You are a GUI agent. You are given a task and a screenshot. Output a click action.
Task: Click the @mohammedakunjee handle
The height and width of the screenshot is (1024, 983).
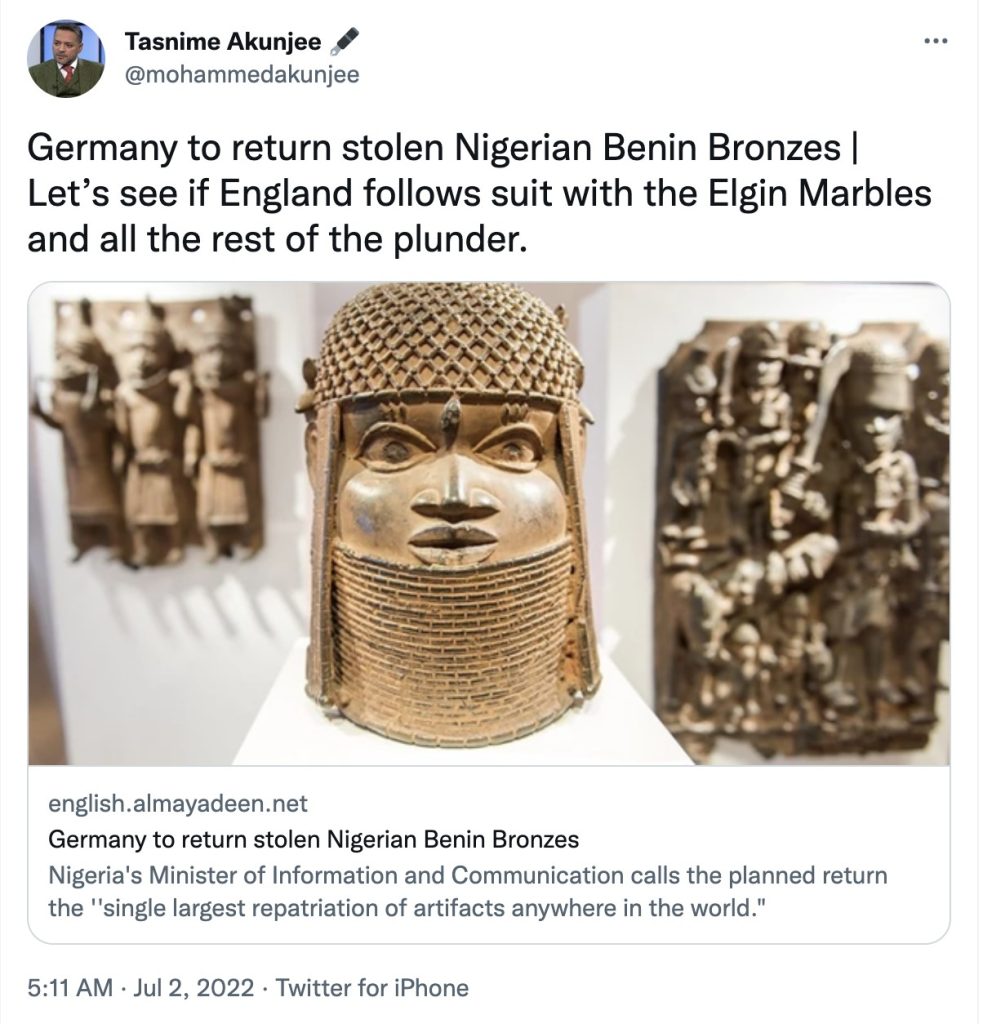[241, 75]
